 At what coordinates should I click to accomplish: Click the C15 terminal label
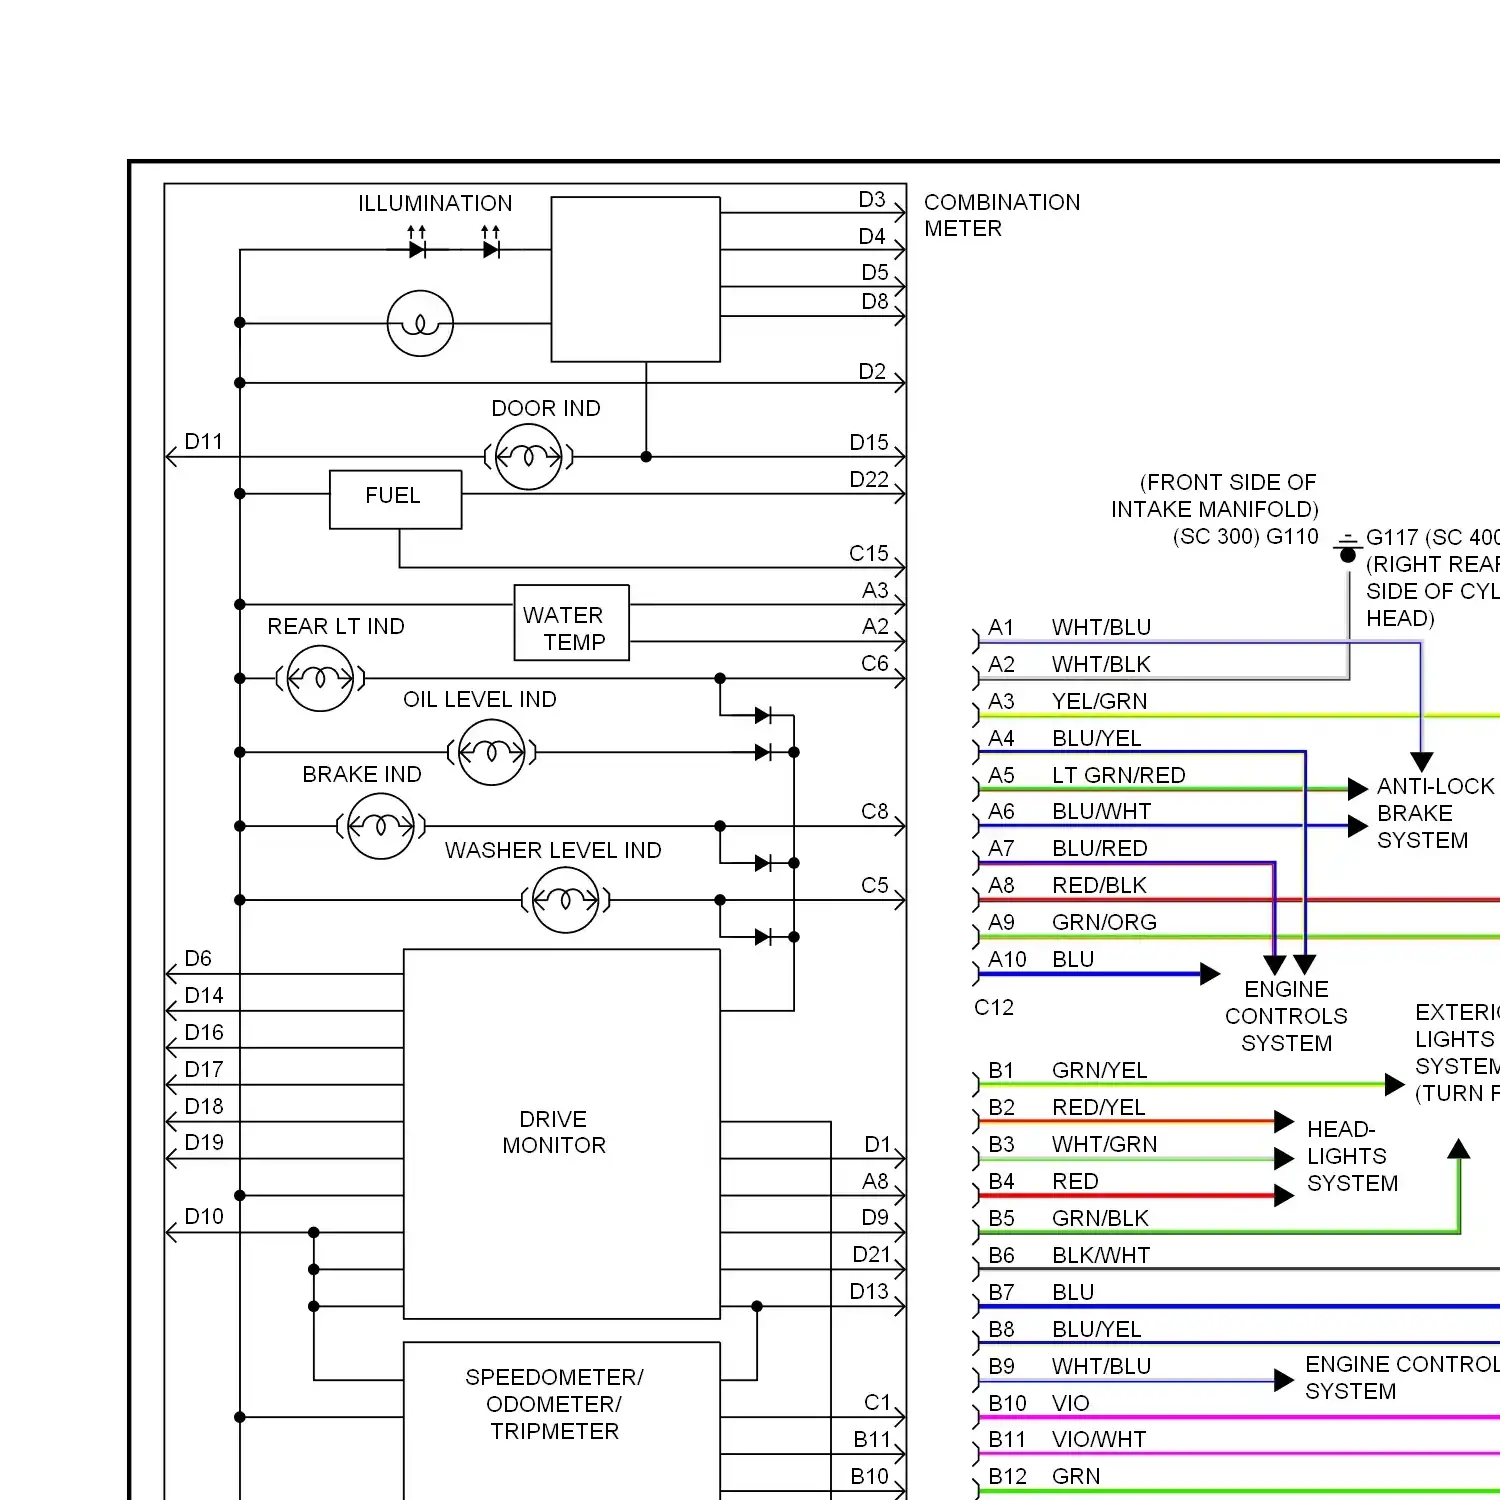click(x=869, y=554)
